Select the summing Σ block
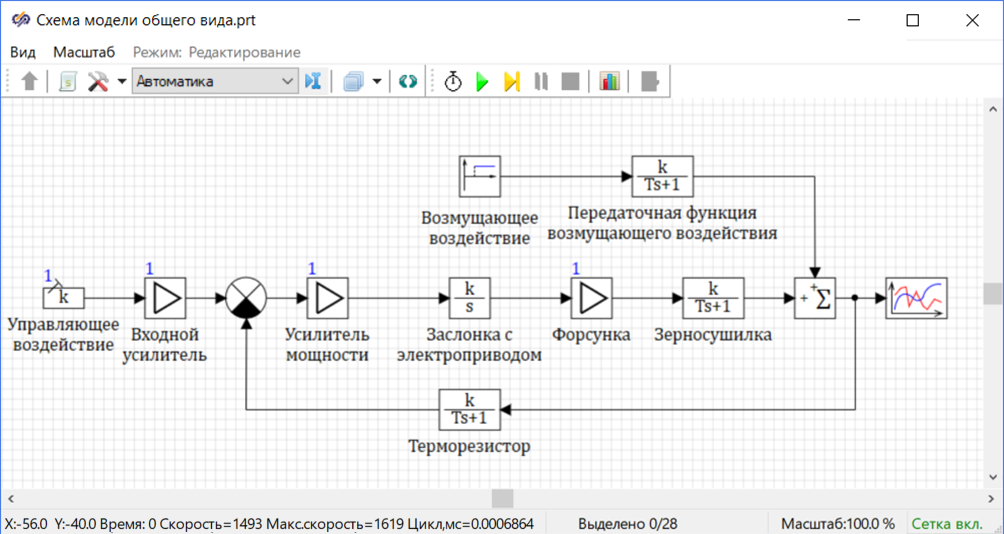1004x534 pixels. pos(814,298)
